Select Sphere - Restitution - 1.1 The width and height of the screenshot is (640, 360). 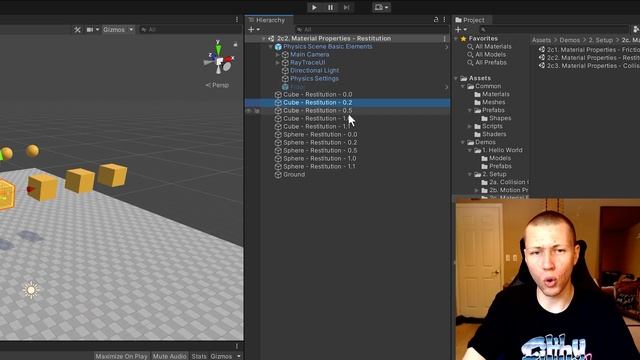(x=319, y=167)
